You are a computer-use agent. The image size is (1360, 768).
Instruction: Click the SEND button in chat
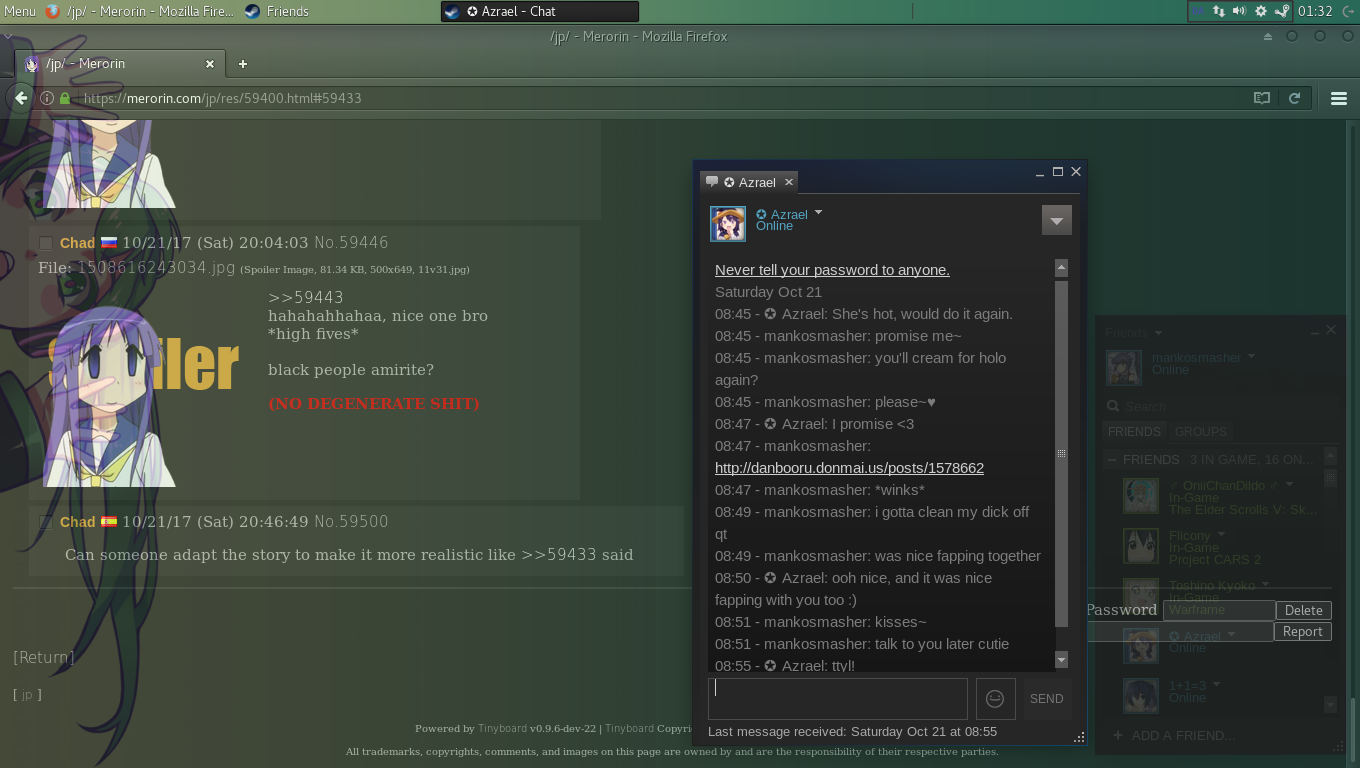pos(1047,699)
